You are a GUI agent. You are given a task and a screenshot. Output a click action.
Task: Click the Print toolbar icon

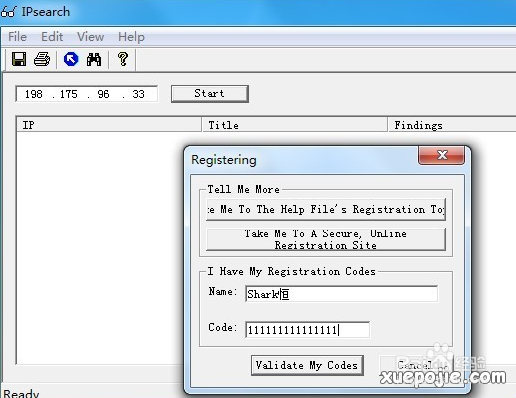pyautogui.click(x=42, y=59)
